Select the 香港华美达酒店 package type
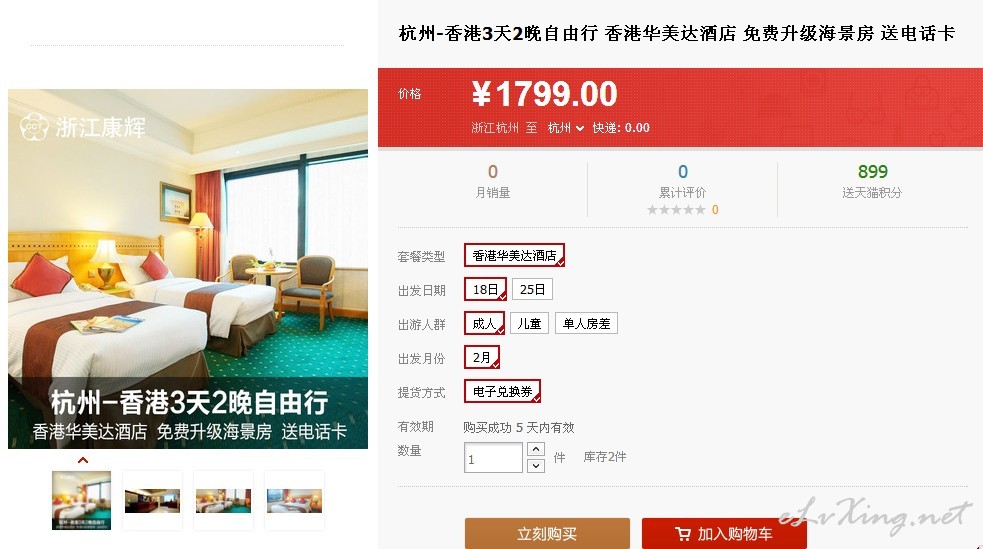 coord(515,255)
